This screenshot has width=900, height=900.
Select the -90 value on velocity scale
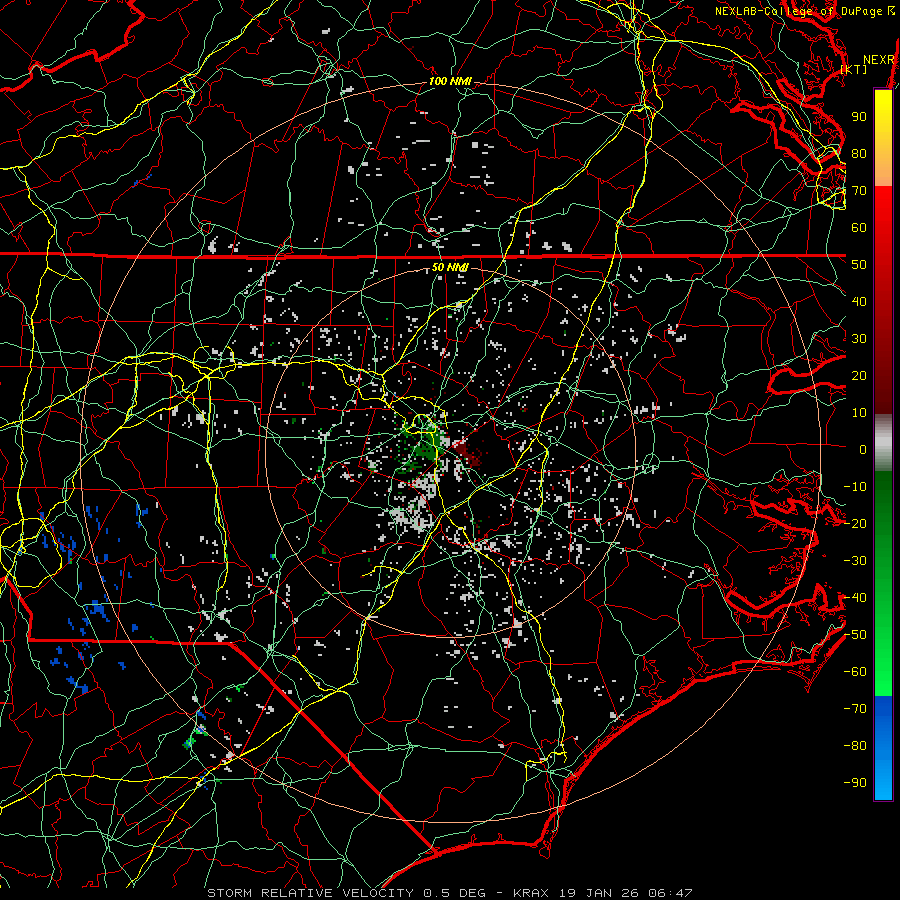click(855, 783)
